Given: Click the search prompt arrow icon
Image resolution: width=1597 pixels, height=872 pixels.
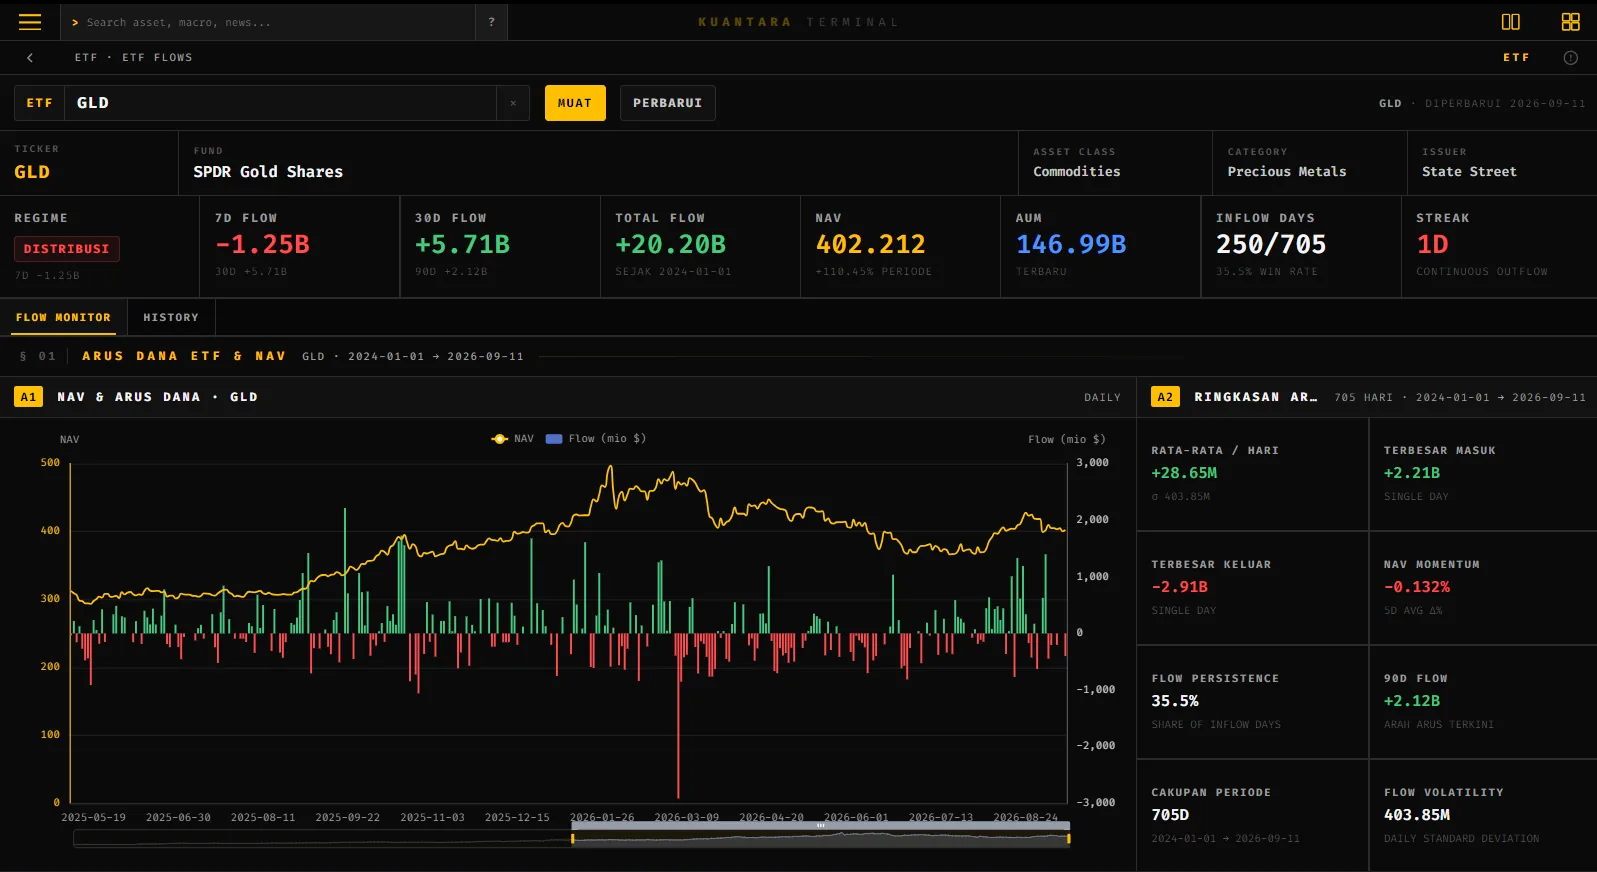Looking at the screenshot, I should tap(75, 22).
